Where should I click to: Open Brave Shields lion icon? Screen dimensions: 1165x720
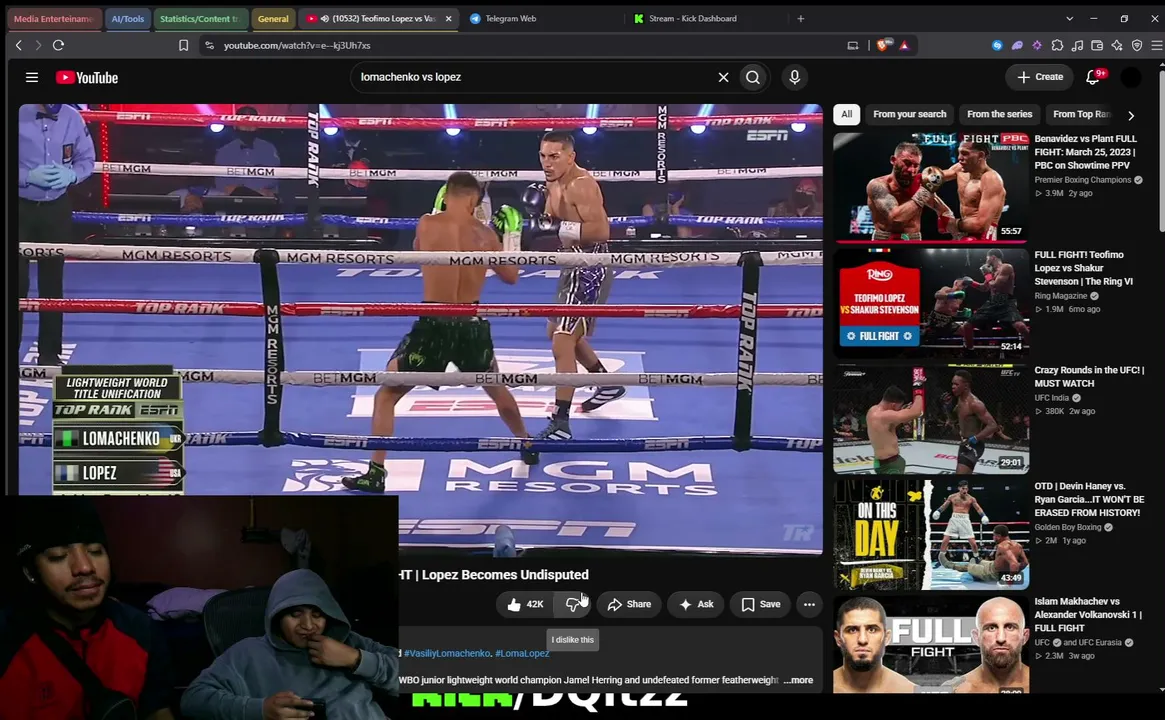pyautogui.click(x=882, y=45)
